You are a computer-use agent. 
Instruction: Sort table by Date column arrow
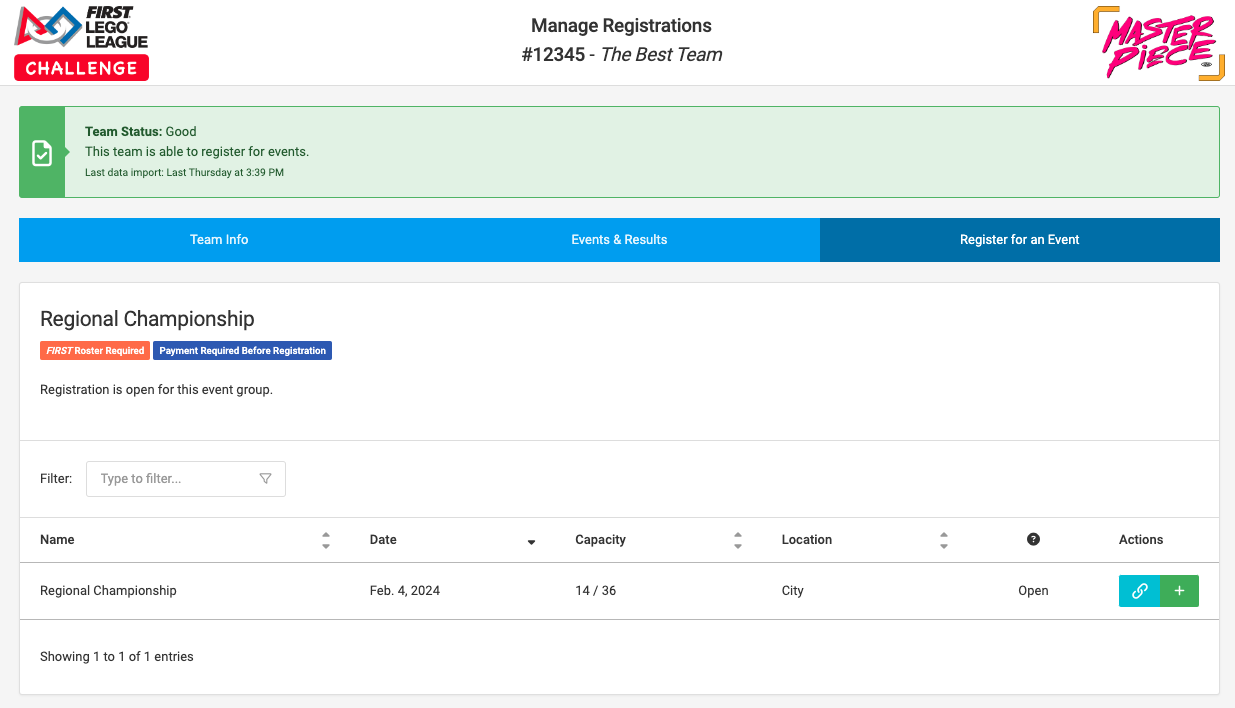pos(531,541)
